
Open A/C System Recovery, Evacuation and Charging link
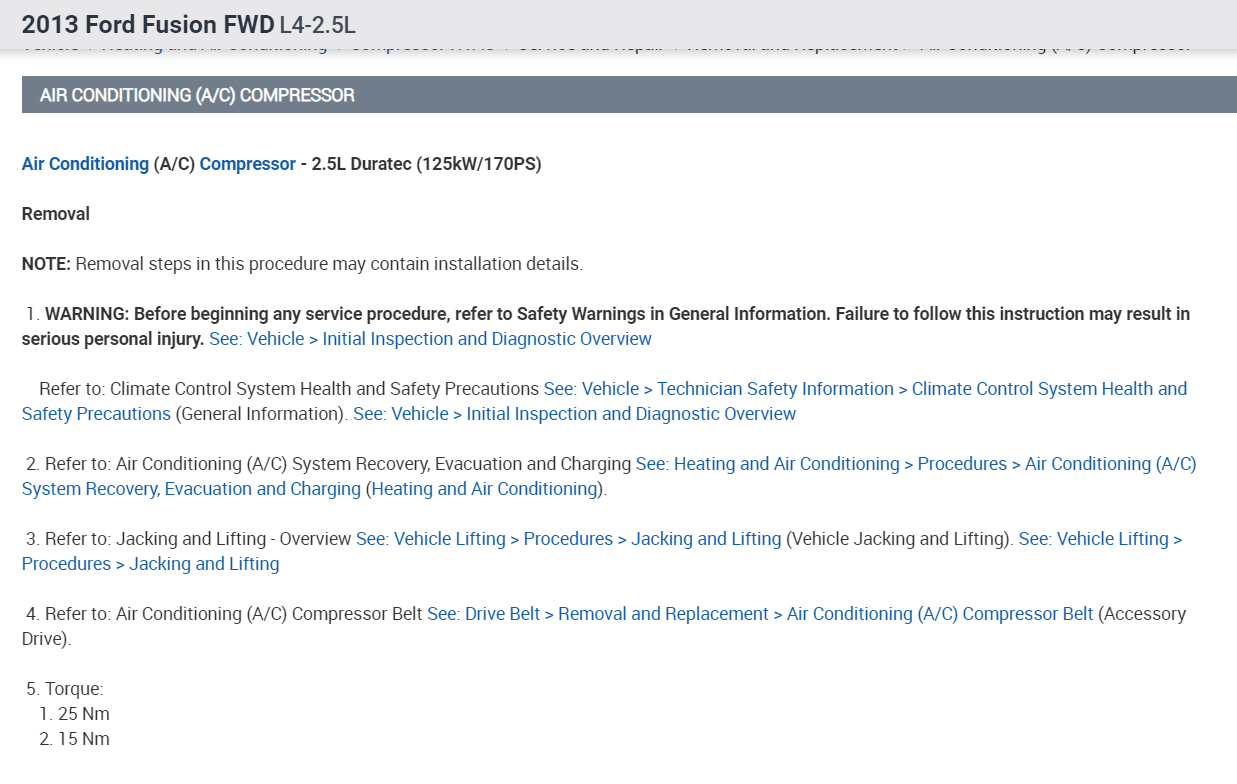tap(609, 476)
